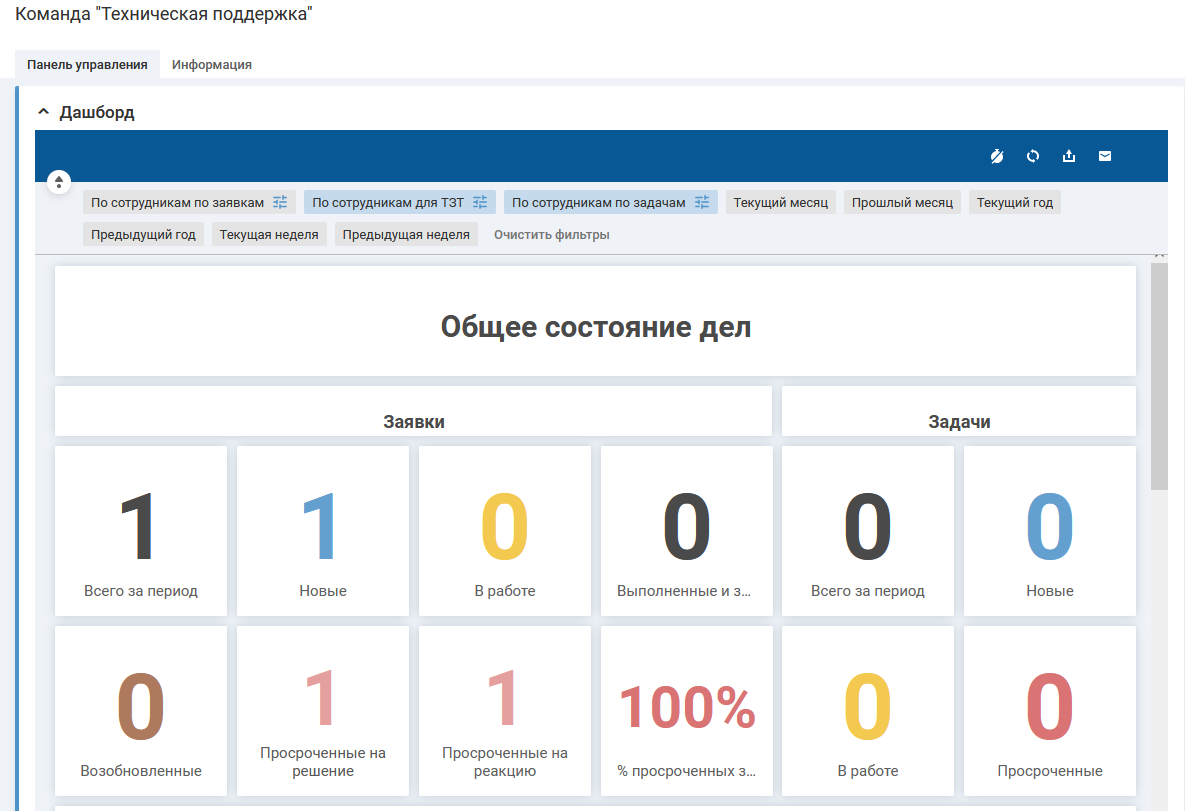This screenshot has width=1185, height=811.
Task: Click the round filter panel collapse button
Action: click(x=59, y=182)
